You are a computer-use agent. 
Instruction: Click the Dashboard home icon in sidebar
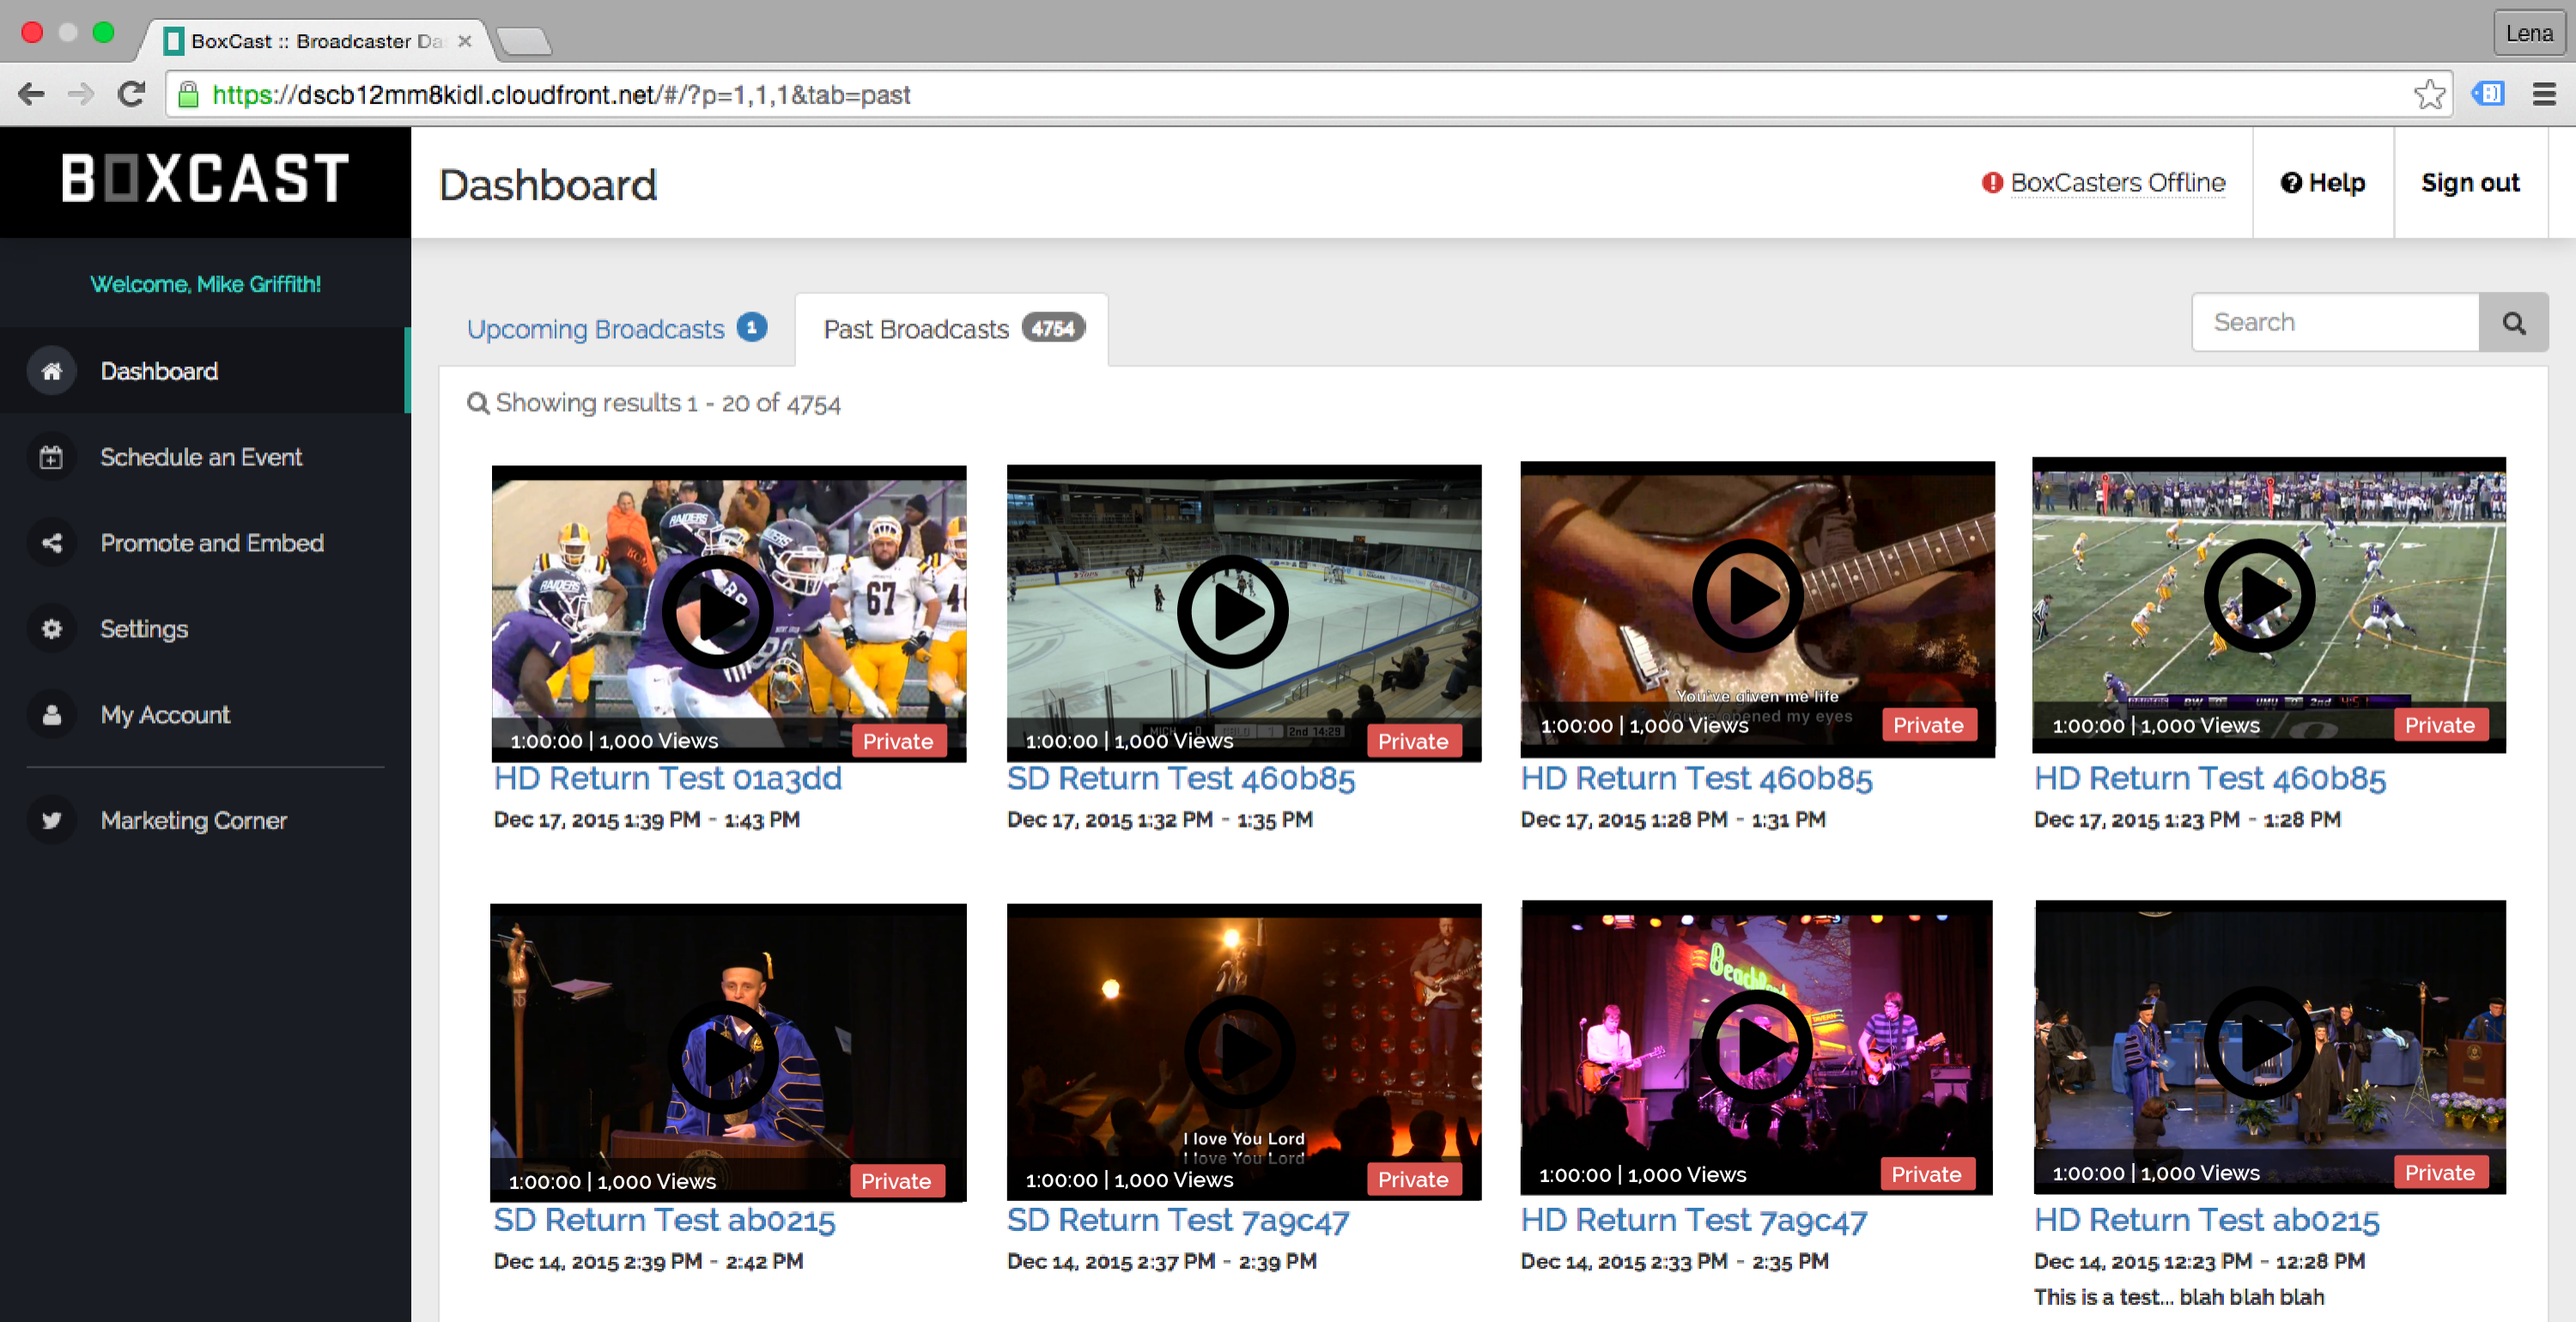(x=52, y=371)
